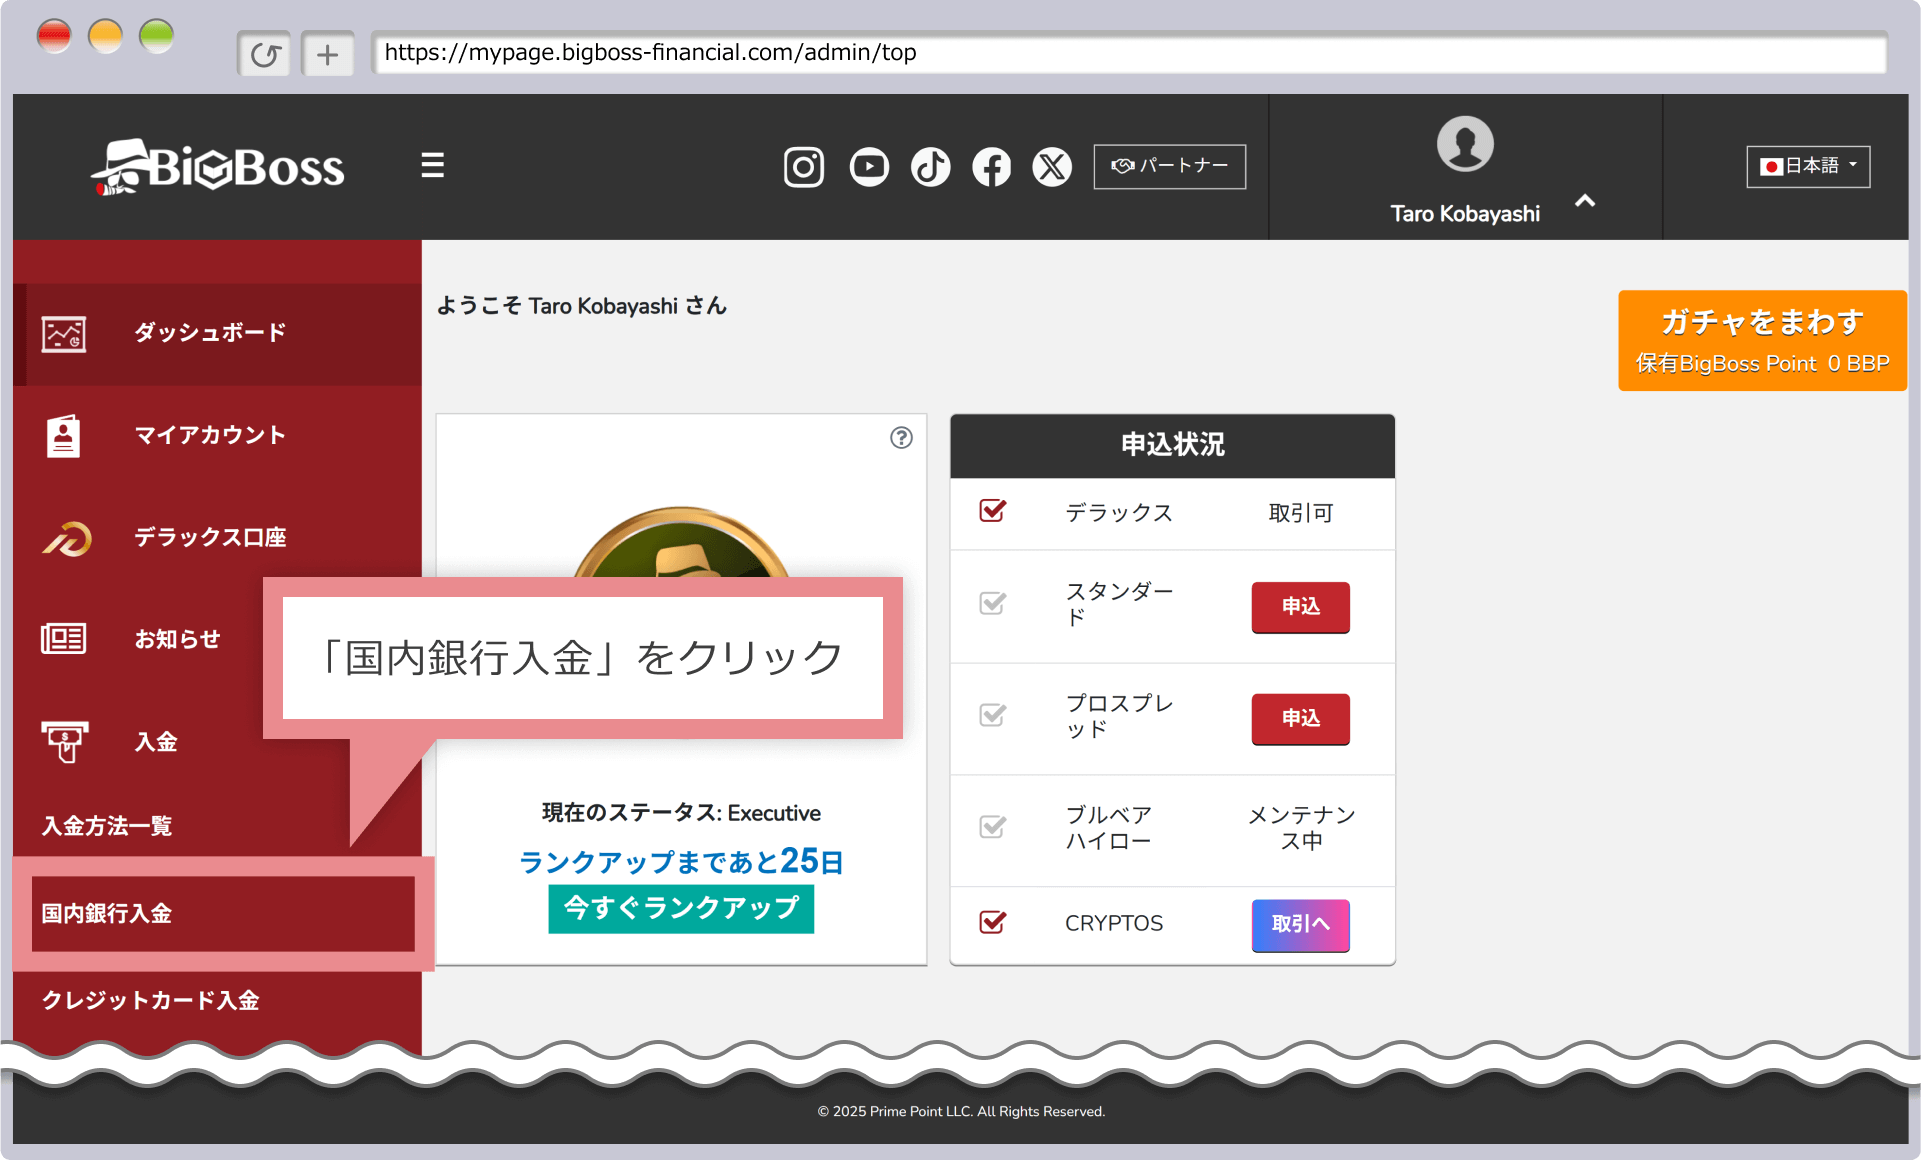The height and width of the screenshot is (1160, 1921).
Task: Toggle the スタンダード checkbox
Action: pos(992,603)
